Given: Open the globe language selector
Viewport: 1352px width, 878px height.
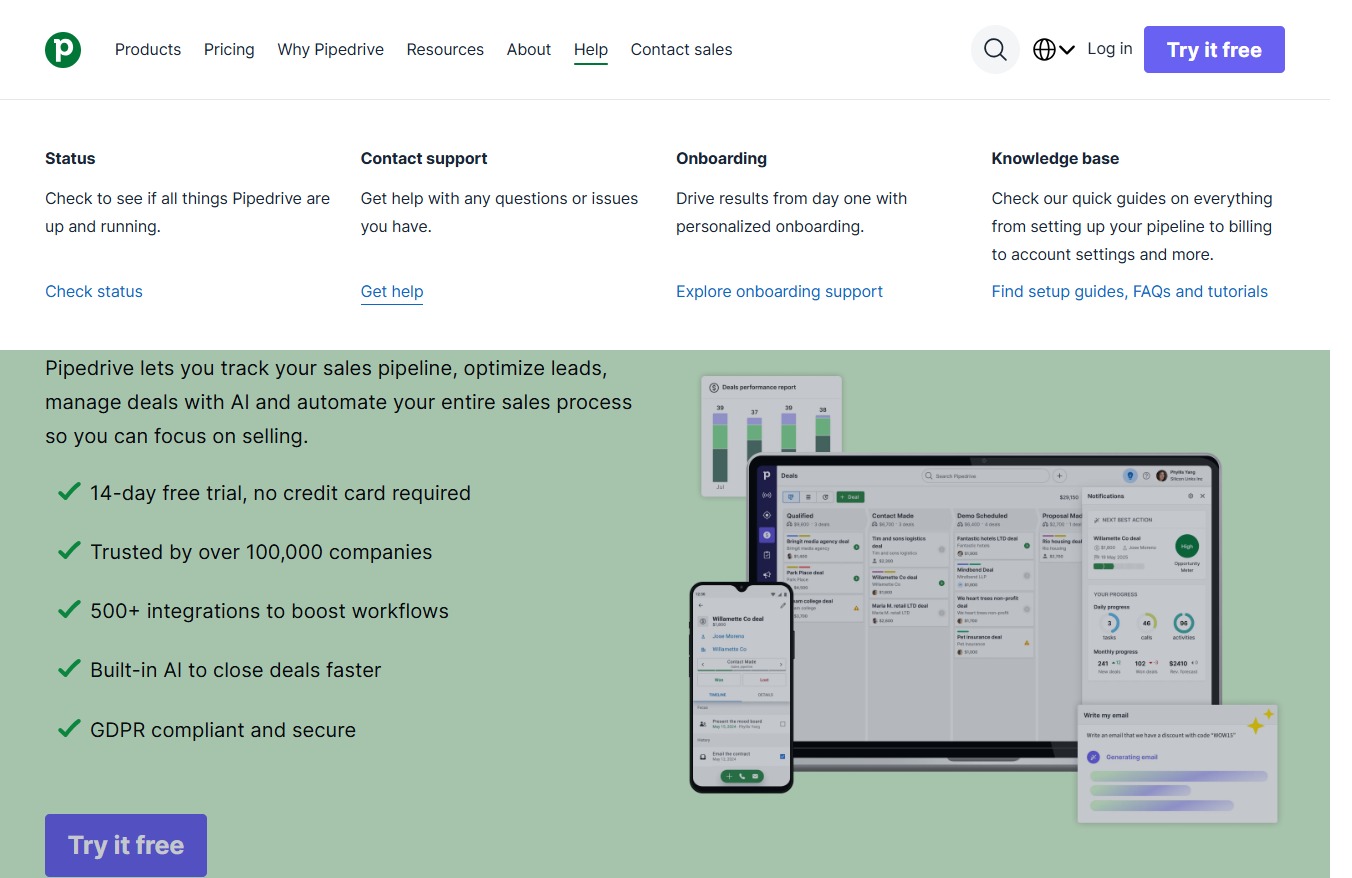Looking at the screenshot, I should coord(1054,49).
